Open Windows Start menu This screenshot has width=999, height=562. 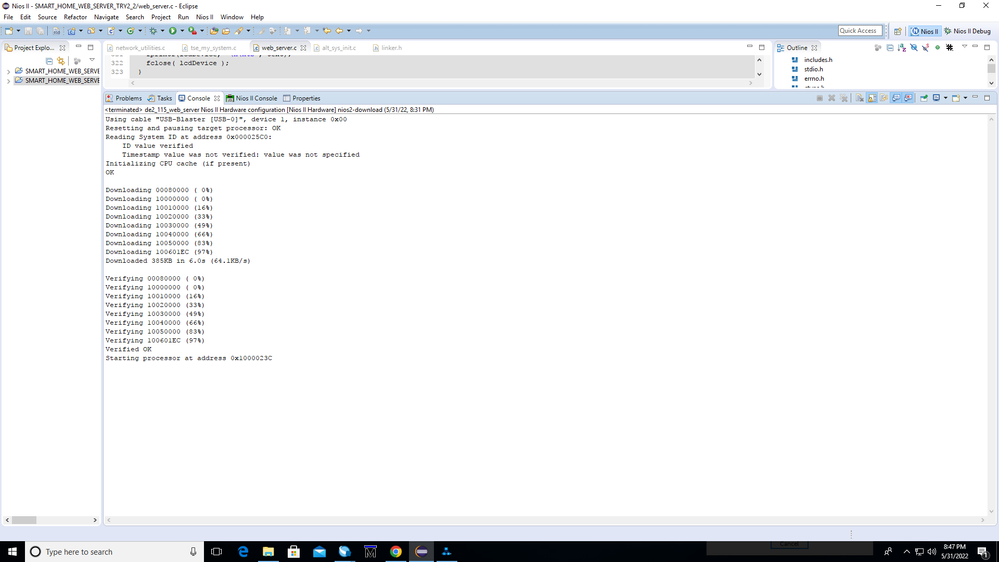pos(12,552)
